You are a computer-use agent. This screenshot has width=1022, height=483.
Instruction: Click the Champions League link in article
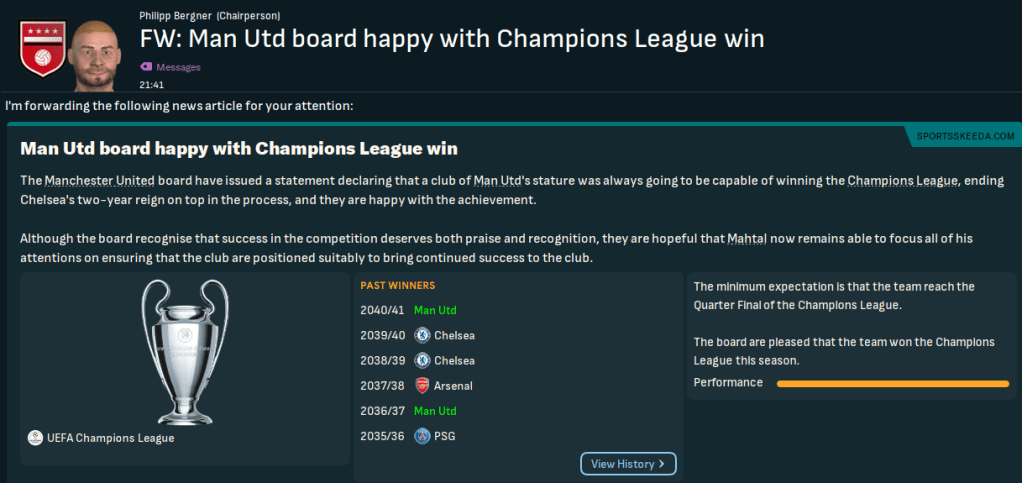pos(902,181)
